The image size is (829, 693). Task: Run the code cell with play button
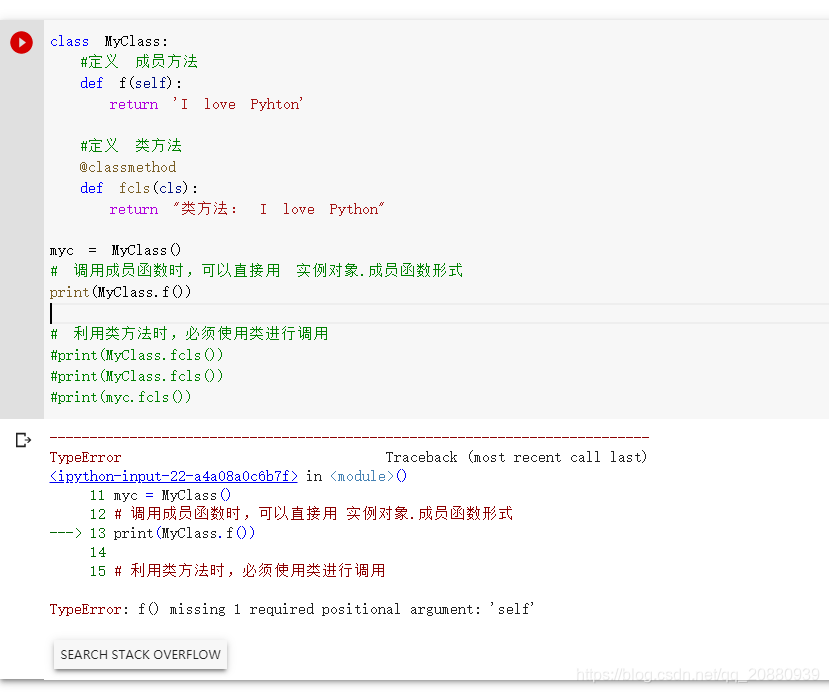[22, 42]
